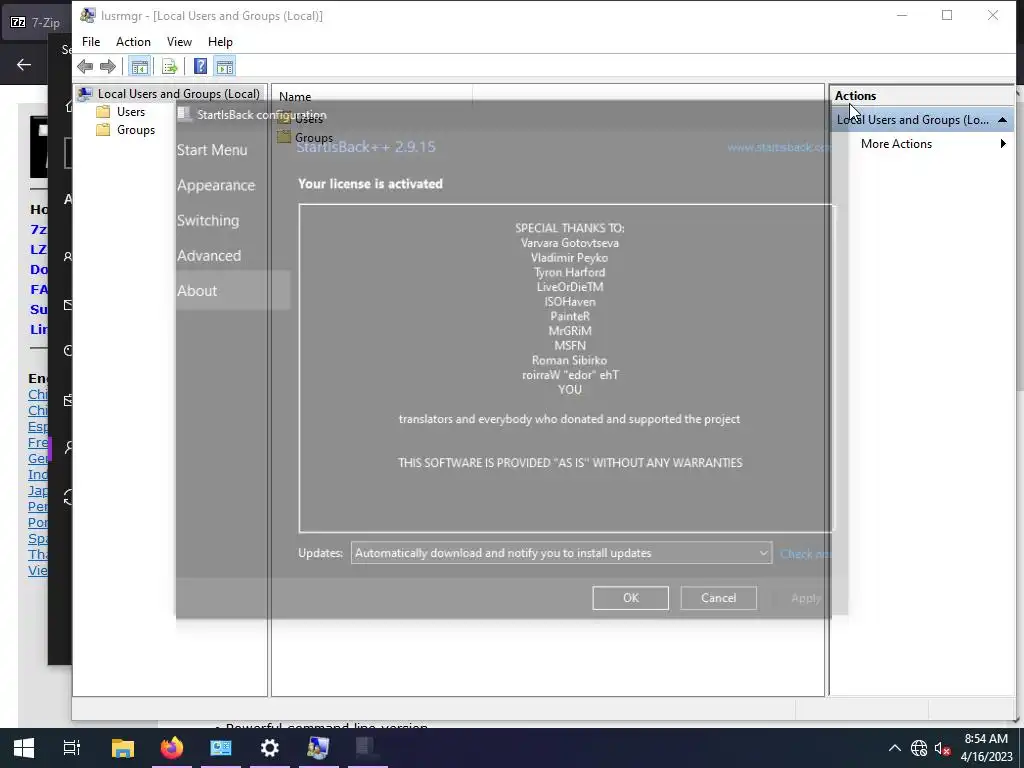1024x768 pixels.
Task: Click the Forward arrow in lusrmgr toolbar
Action: pos(108,66)
